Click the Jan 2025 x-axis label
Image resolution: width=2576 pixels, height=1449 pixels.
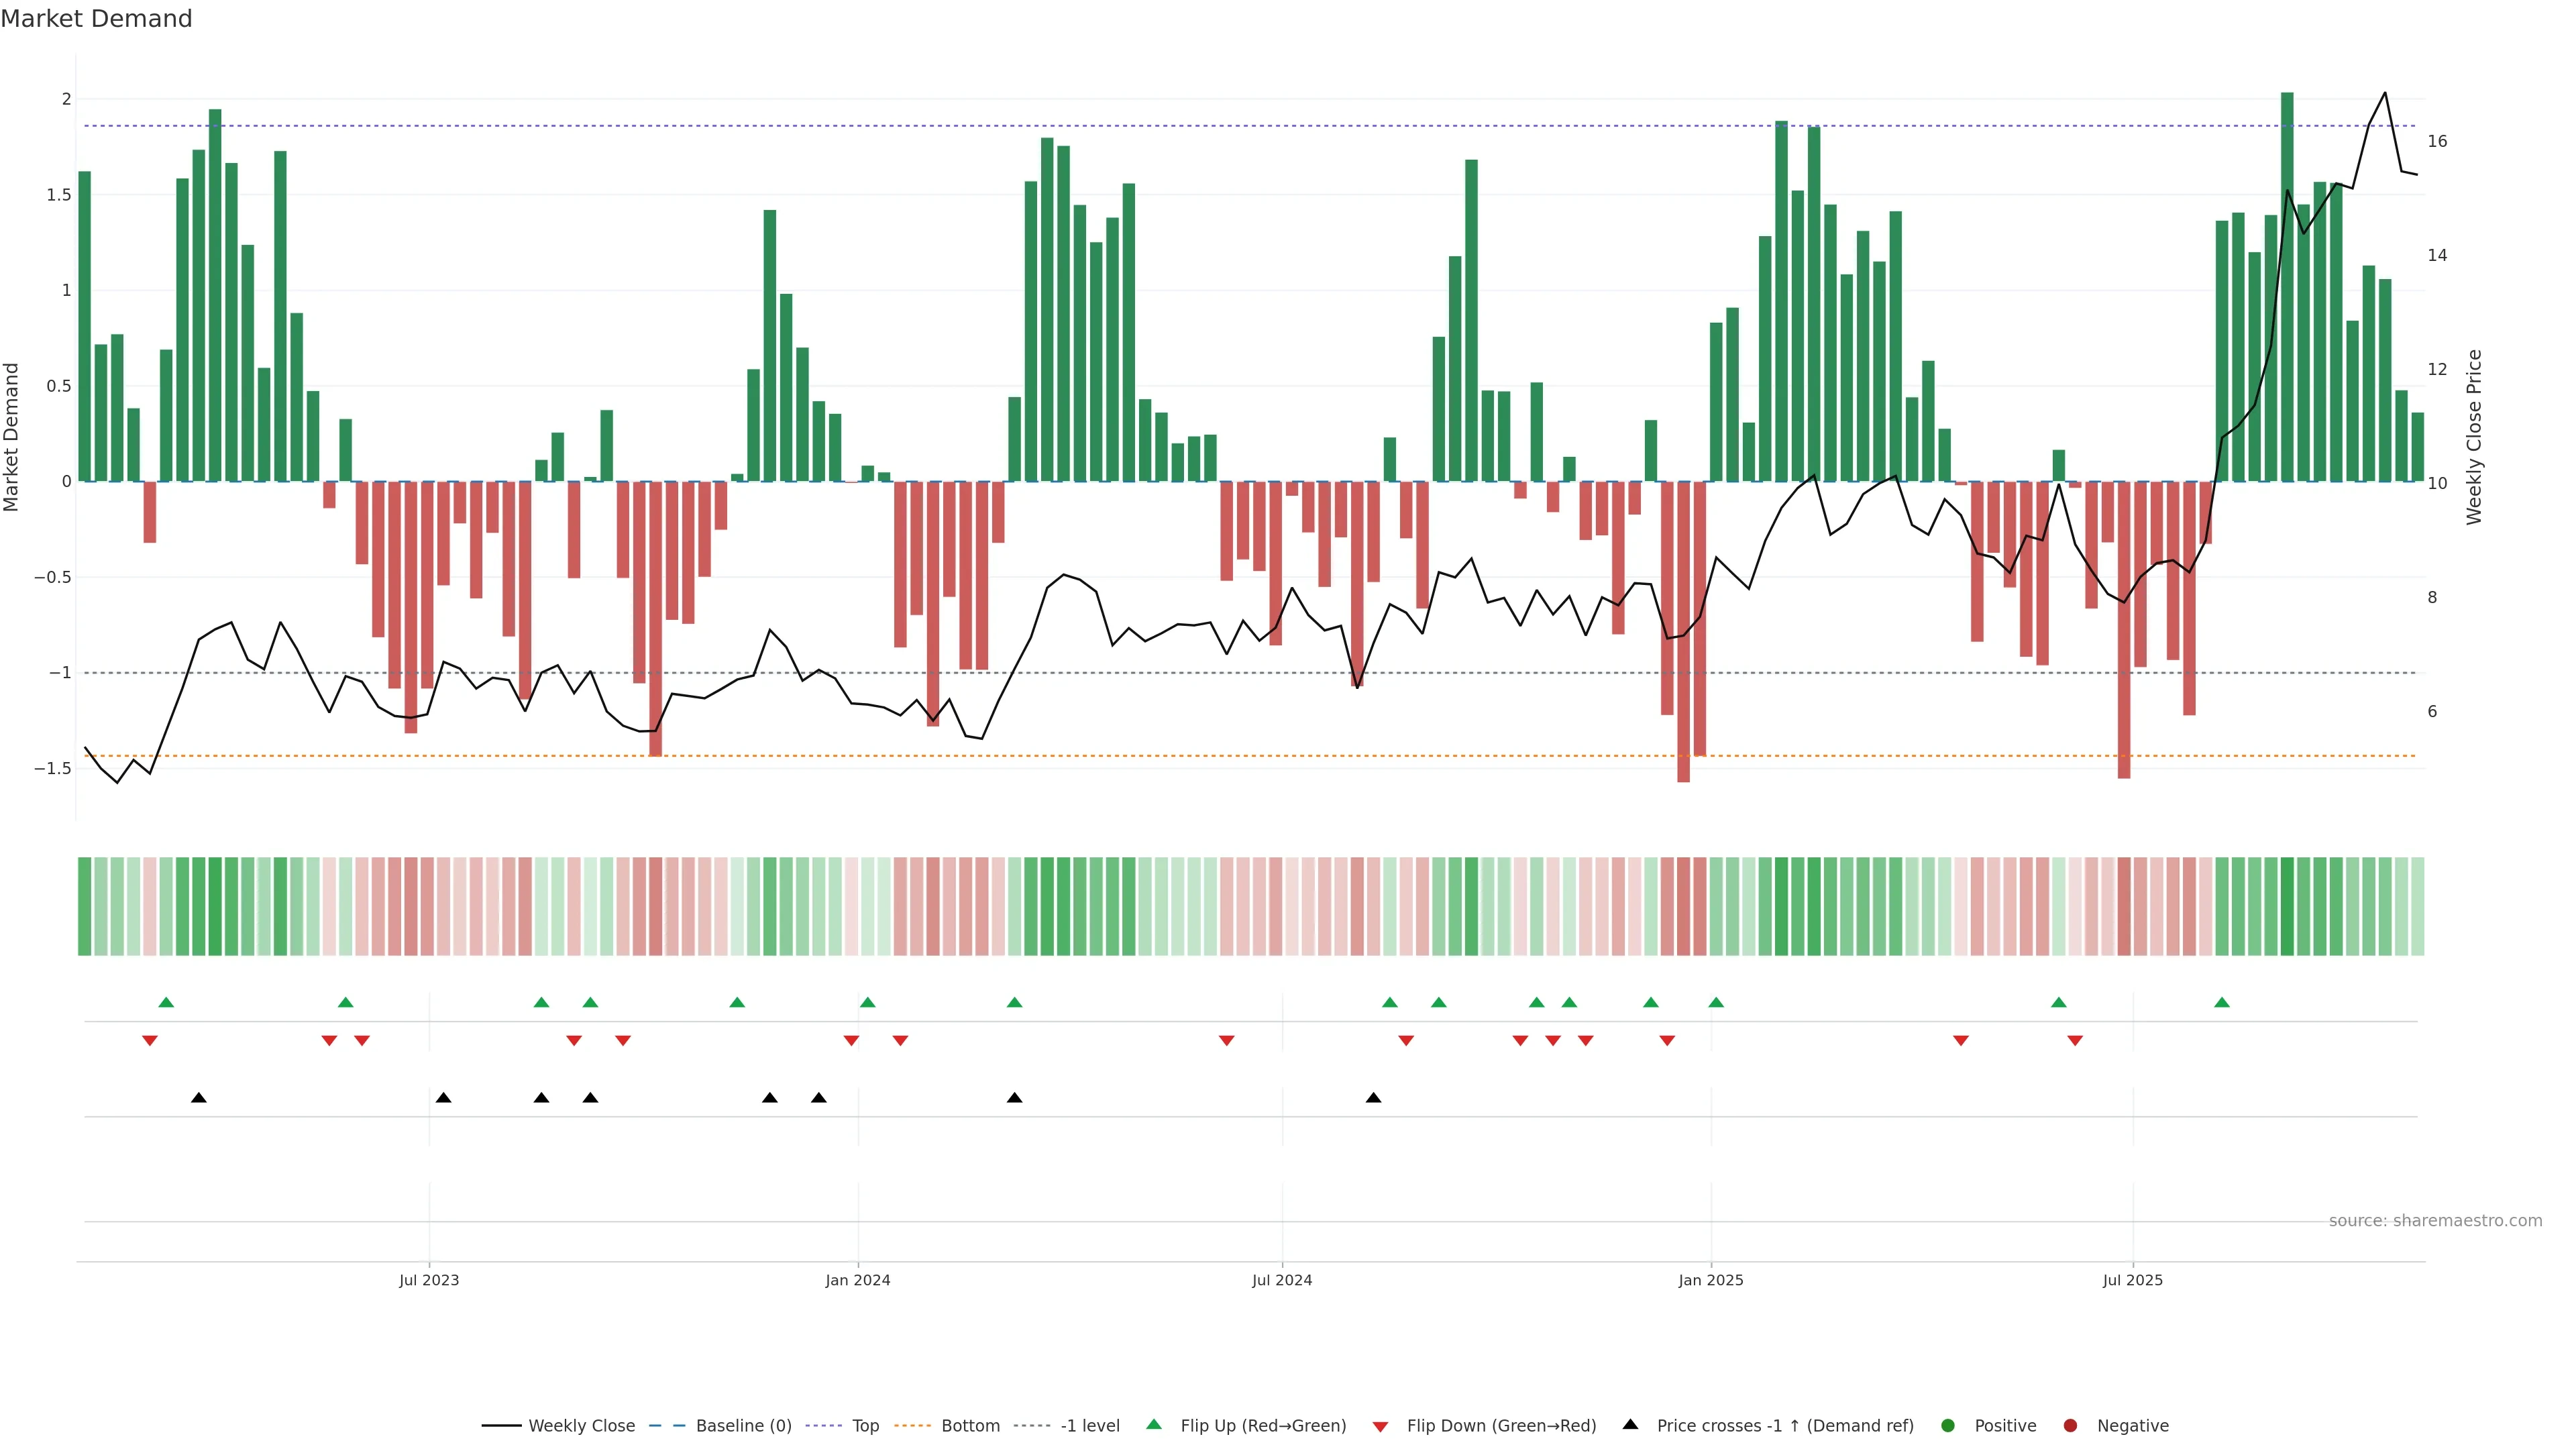1710,1280
